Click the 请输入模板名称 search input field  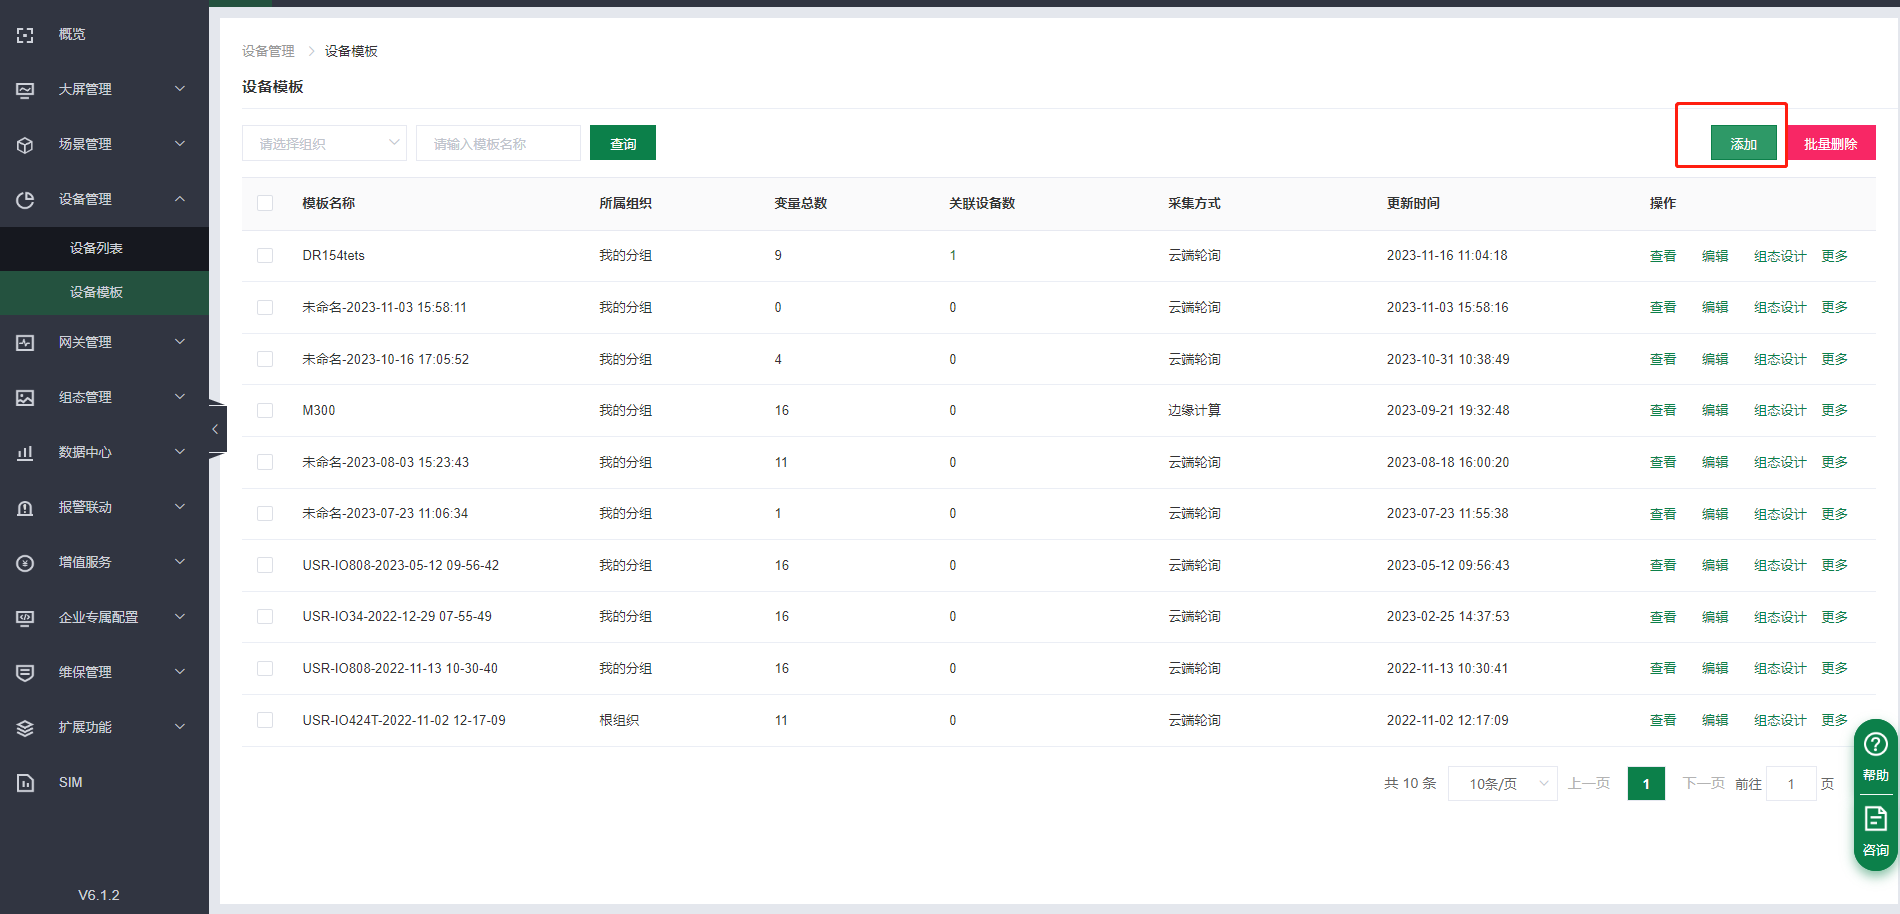point(498,144)
